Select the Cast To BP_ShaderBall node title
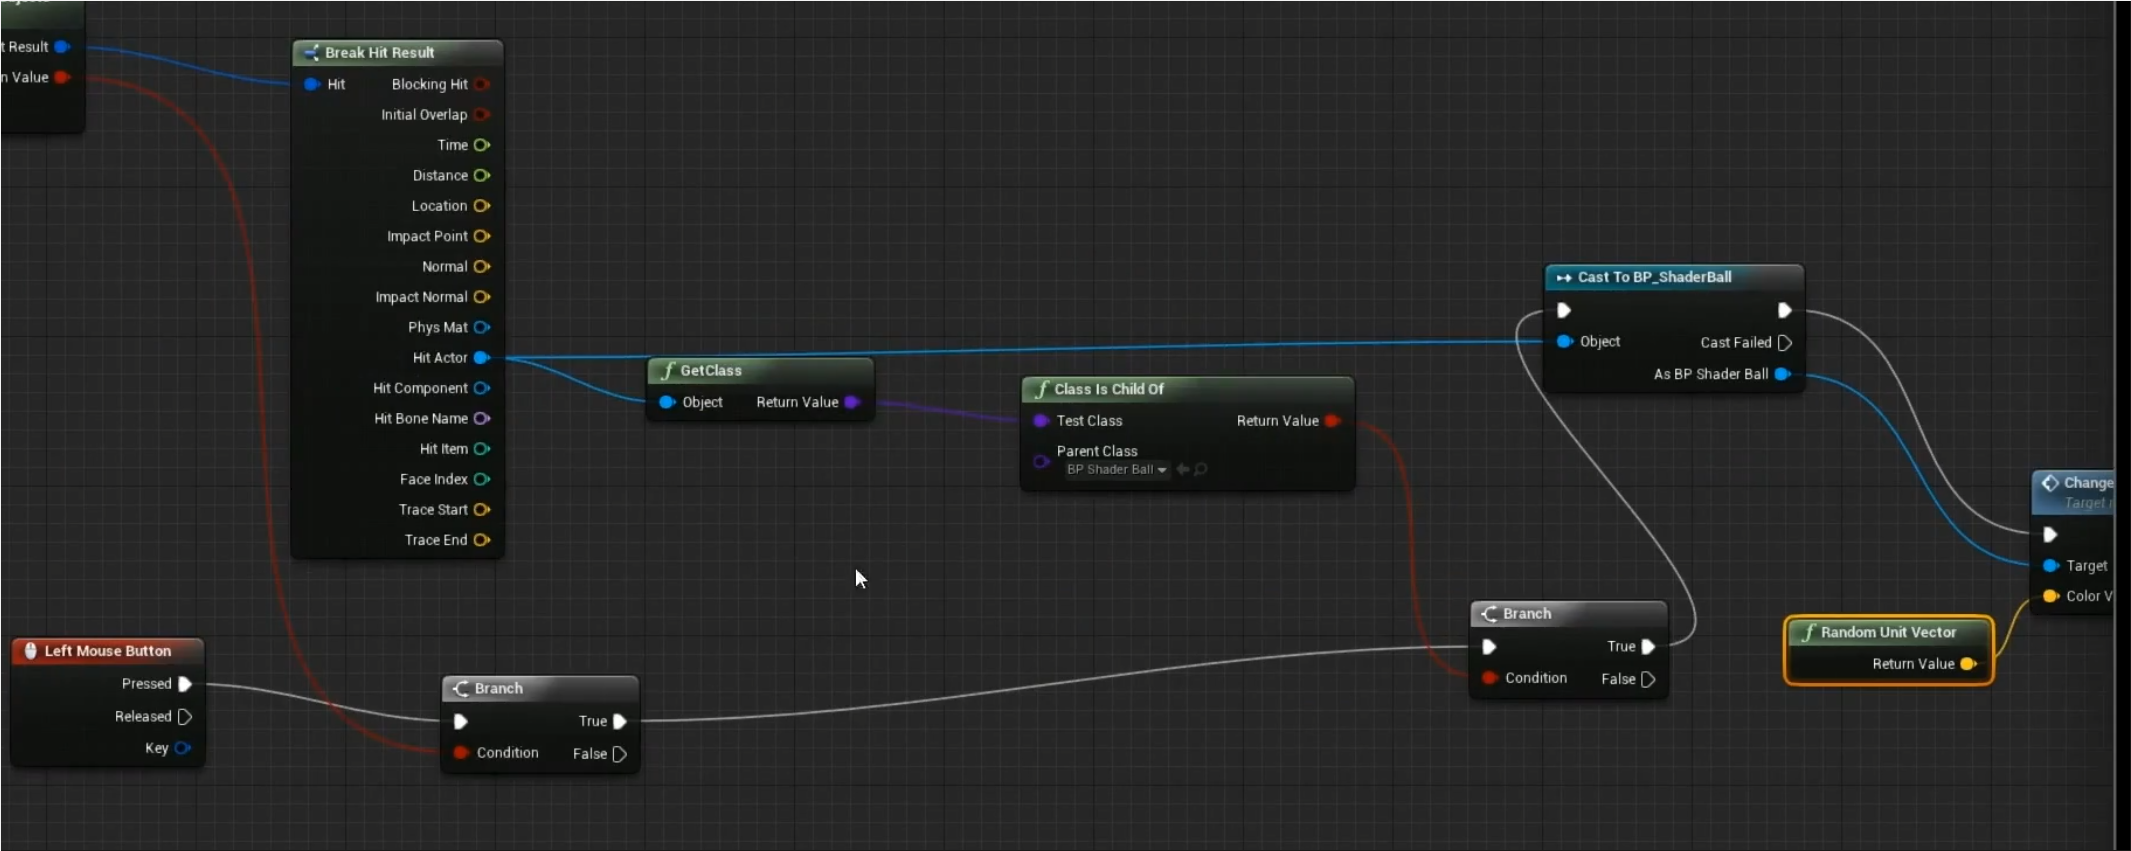This screenshot has height=851, width=2131. (x=1654, y=277)
